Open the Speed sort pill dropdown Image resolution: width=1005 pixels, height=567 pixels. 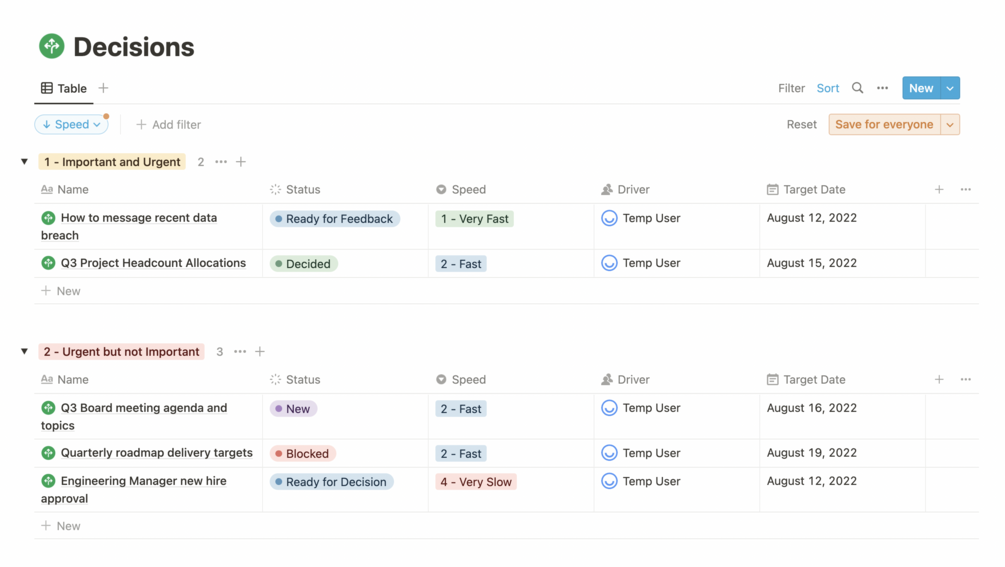71,125
